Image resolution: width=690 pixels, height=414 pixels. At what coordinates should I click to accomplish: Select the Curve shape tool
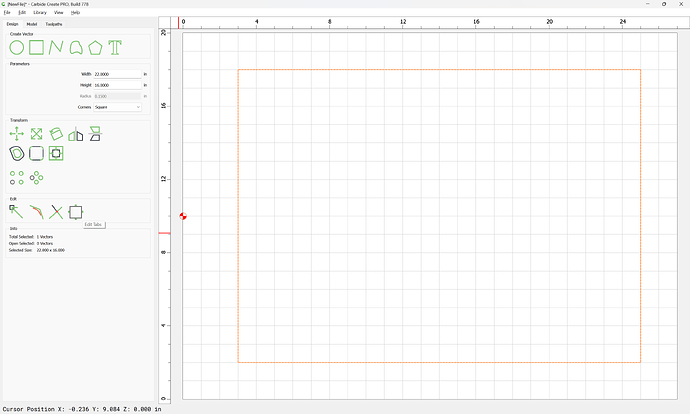(76, 48)
